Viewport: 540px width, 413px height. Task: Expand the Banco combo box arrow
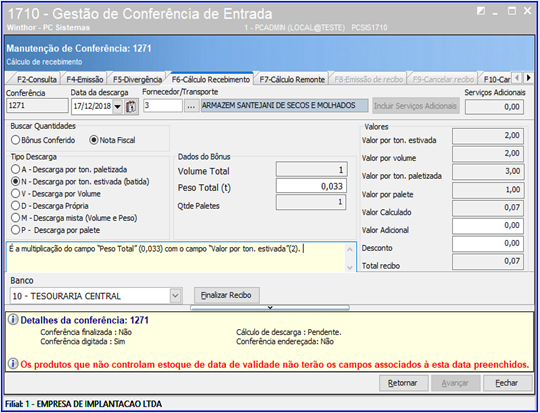click(175, 296)
